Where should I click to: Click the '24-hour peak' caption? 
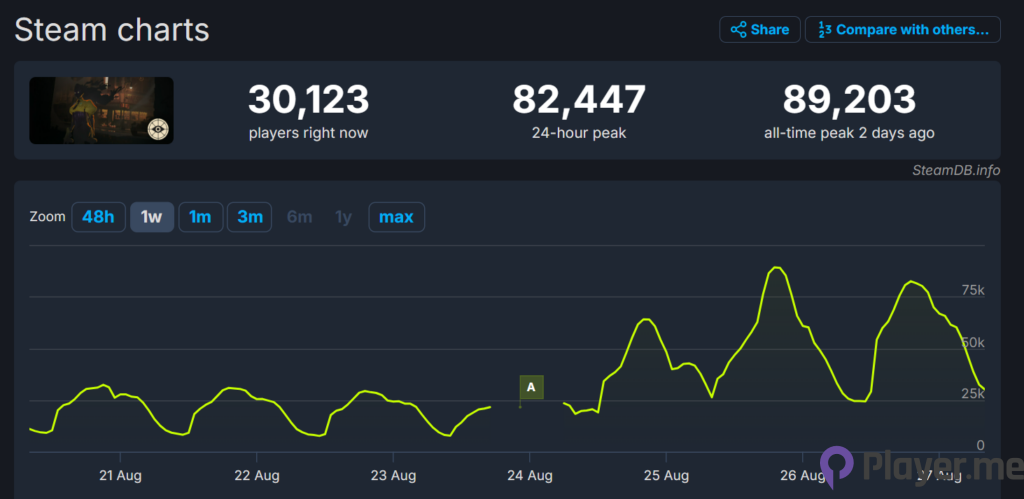579,133
